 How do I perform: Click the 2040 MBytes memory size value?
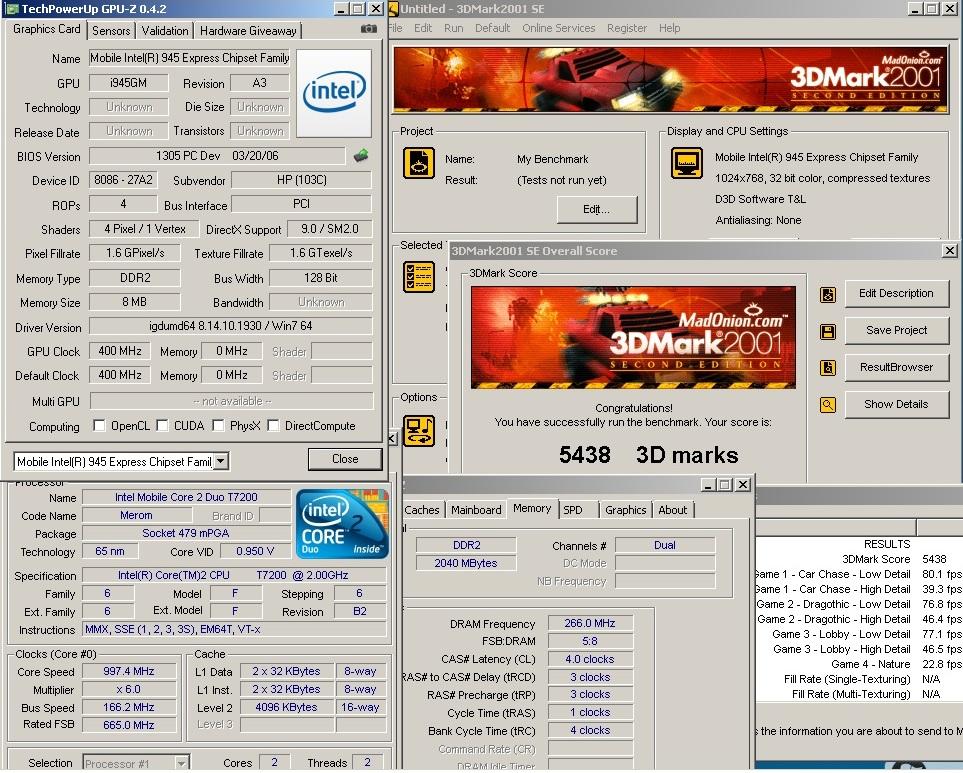point(466,563)
